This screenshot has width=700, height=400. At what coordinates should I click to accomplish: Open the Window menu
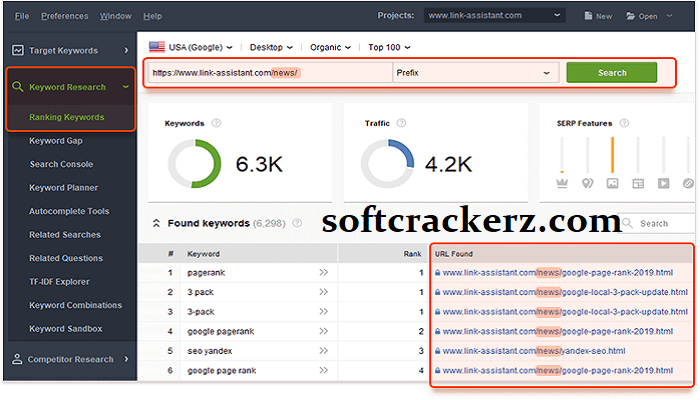click(116, 16)
